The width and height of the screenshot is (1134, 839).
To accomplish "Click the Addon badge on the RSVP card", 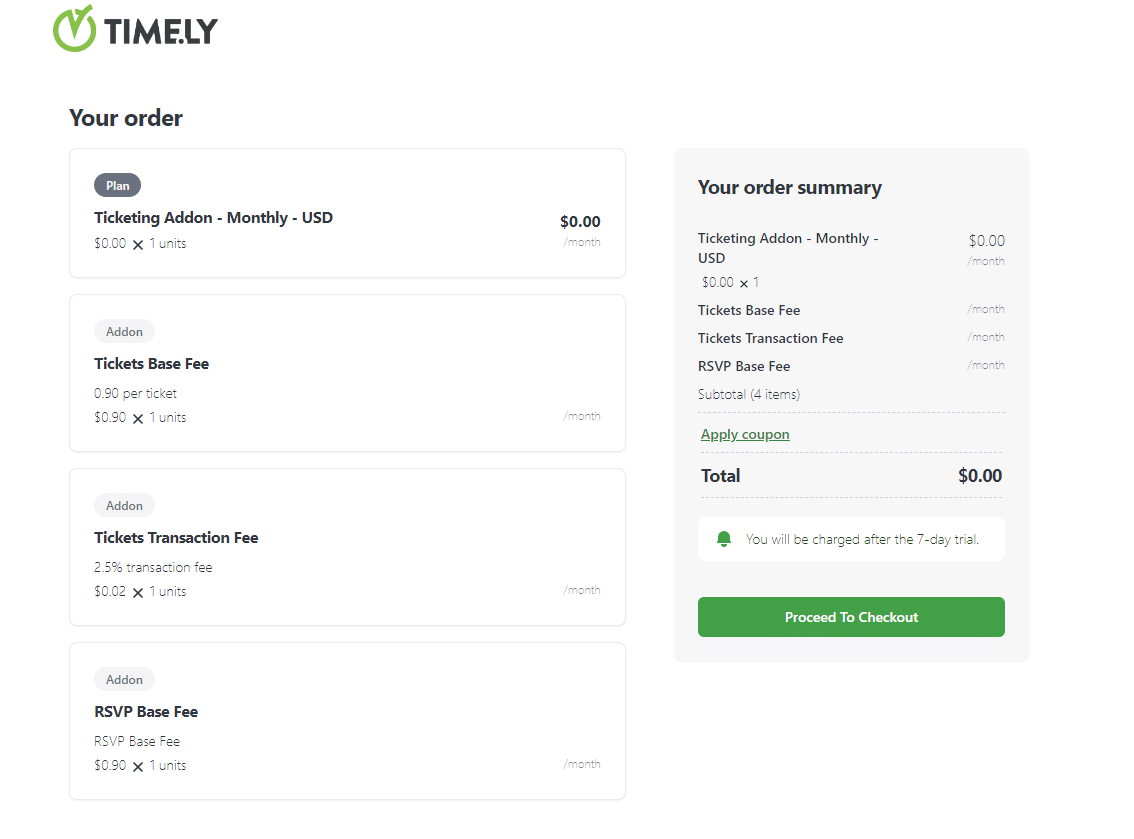I will click(124, 679).
